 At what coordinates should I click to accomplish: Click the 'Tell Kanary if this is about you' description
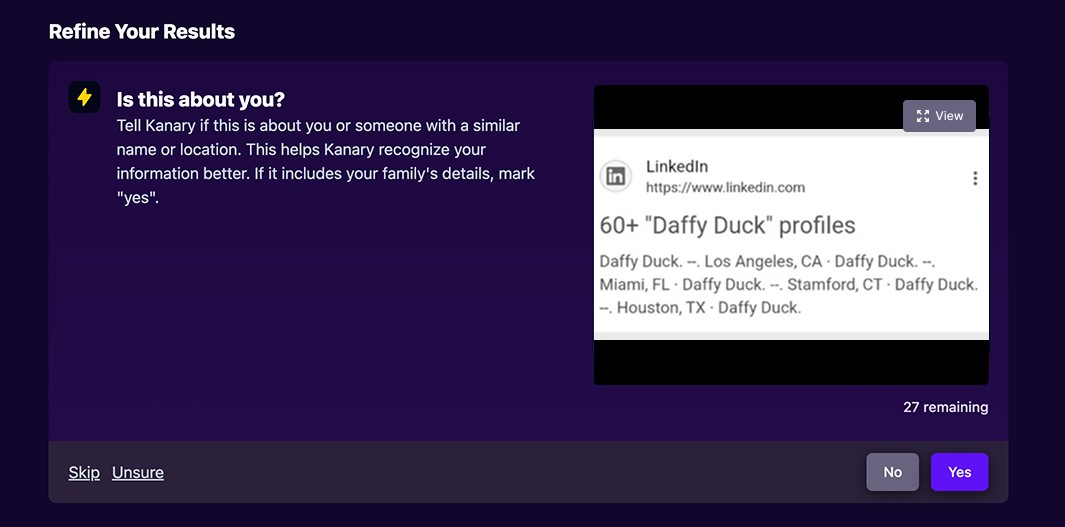pyautogui.click(x=326, y=163)
